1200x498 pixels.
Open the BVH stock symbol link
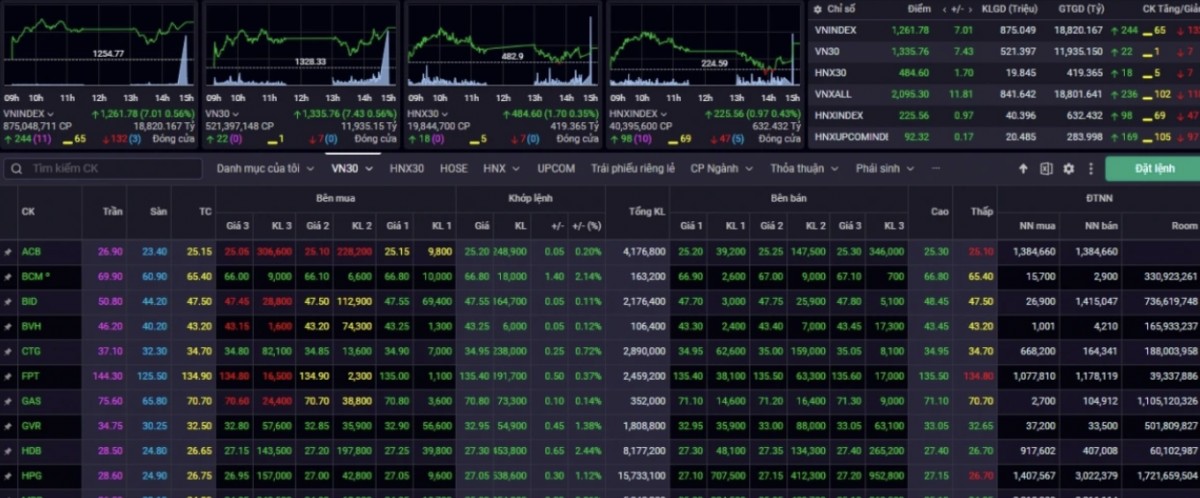point(31,326)
